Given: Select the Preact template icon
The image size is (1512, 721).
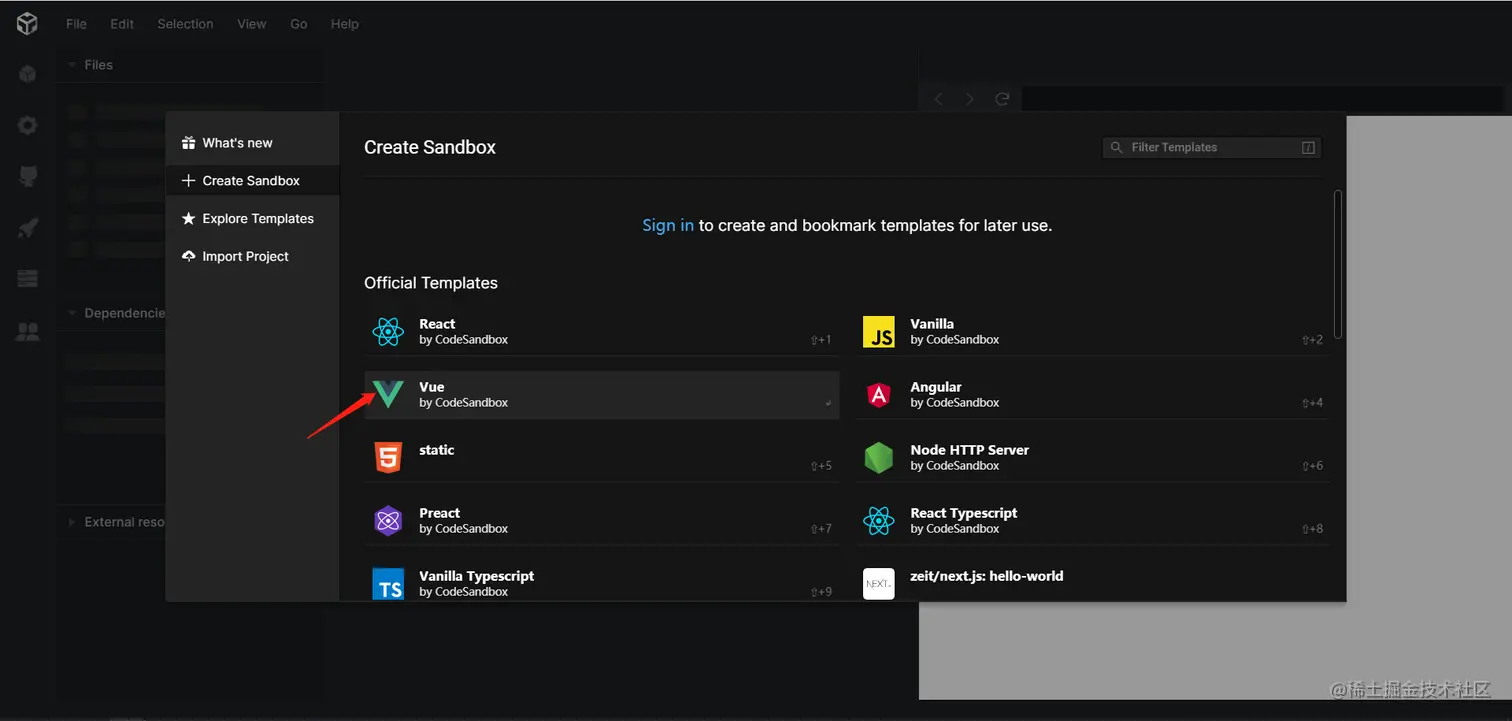Looking at the screenshot, I should (x=387, y=520).
